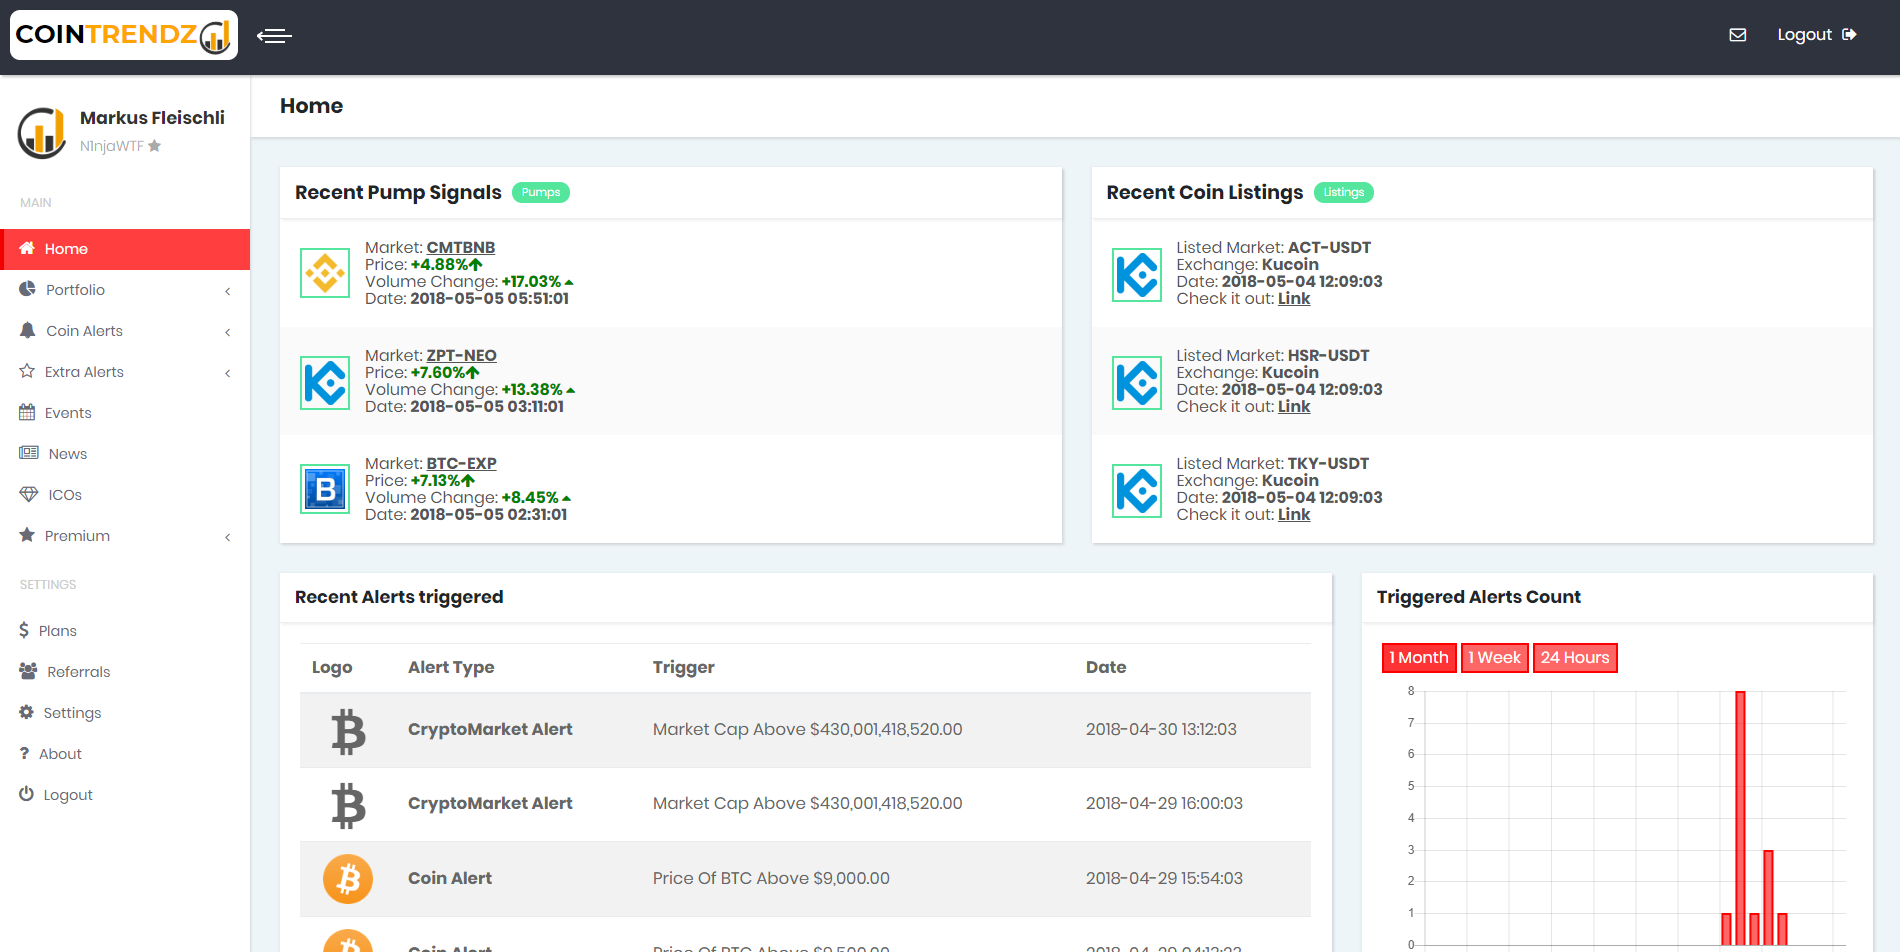Viewport: 1900px width, 952px height.
Task: Open the BTC-EXP market link
Action: pos(462,464)
